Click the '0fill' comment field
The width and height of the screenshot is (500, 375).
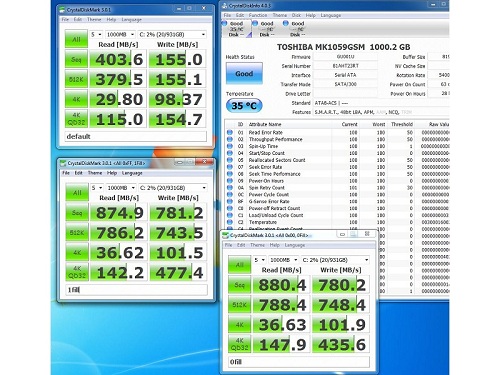coord(299,362)
